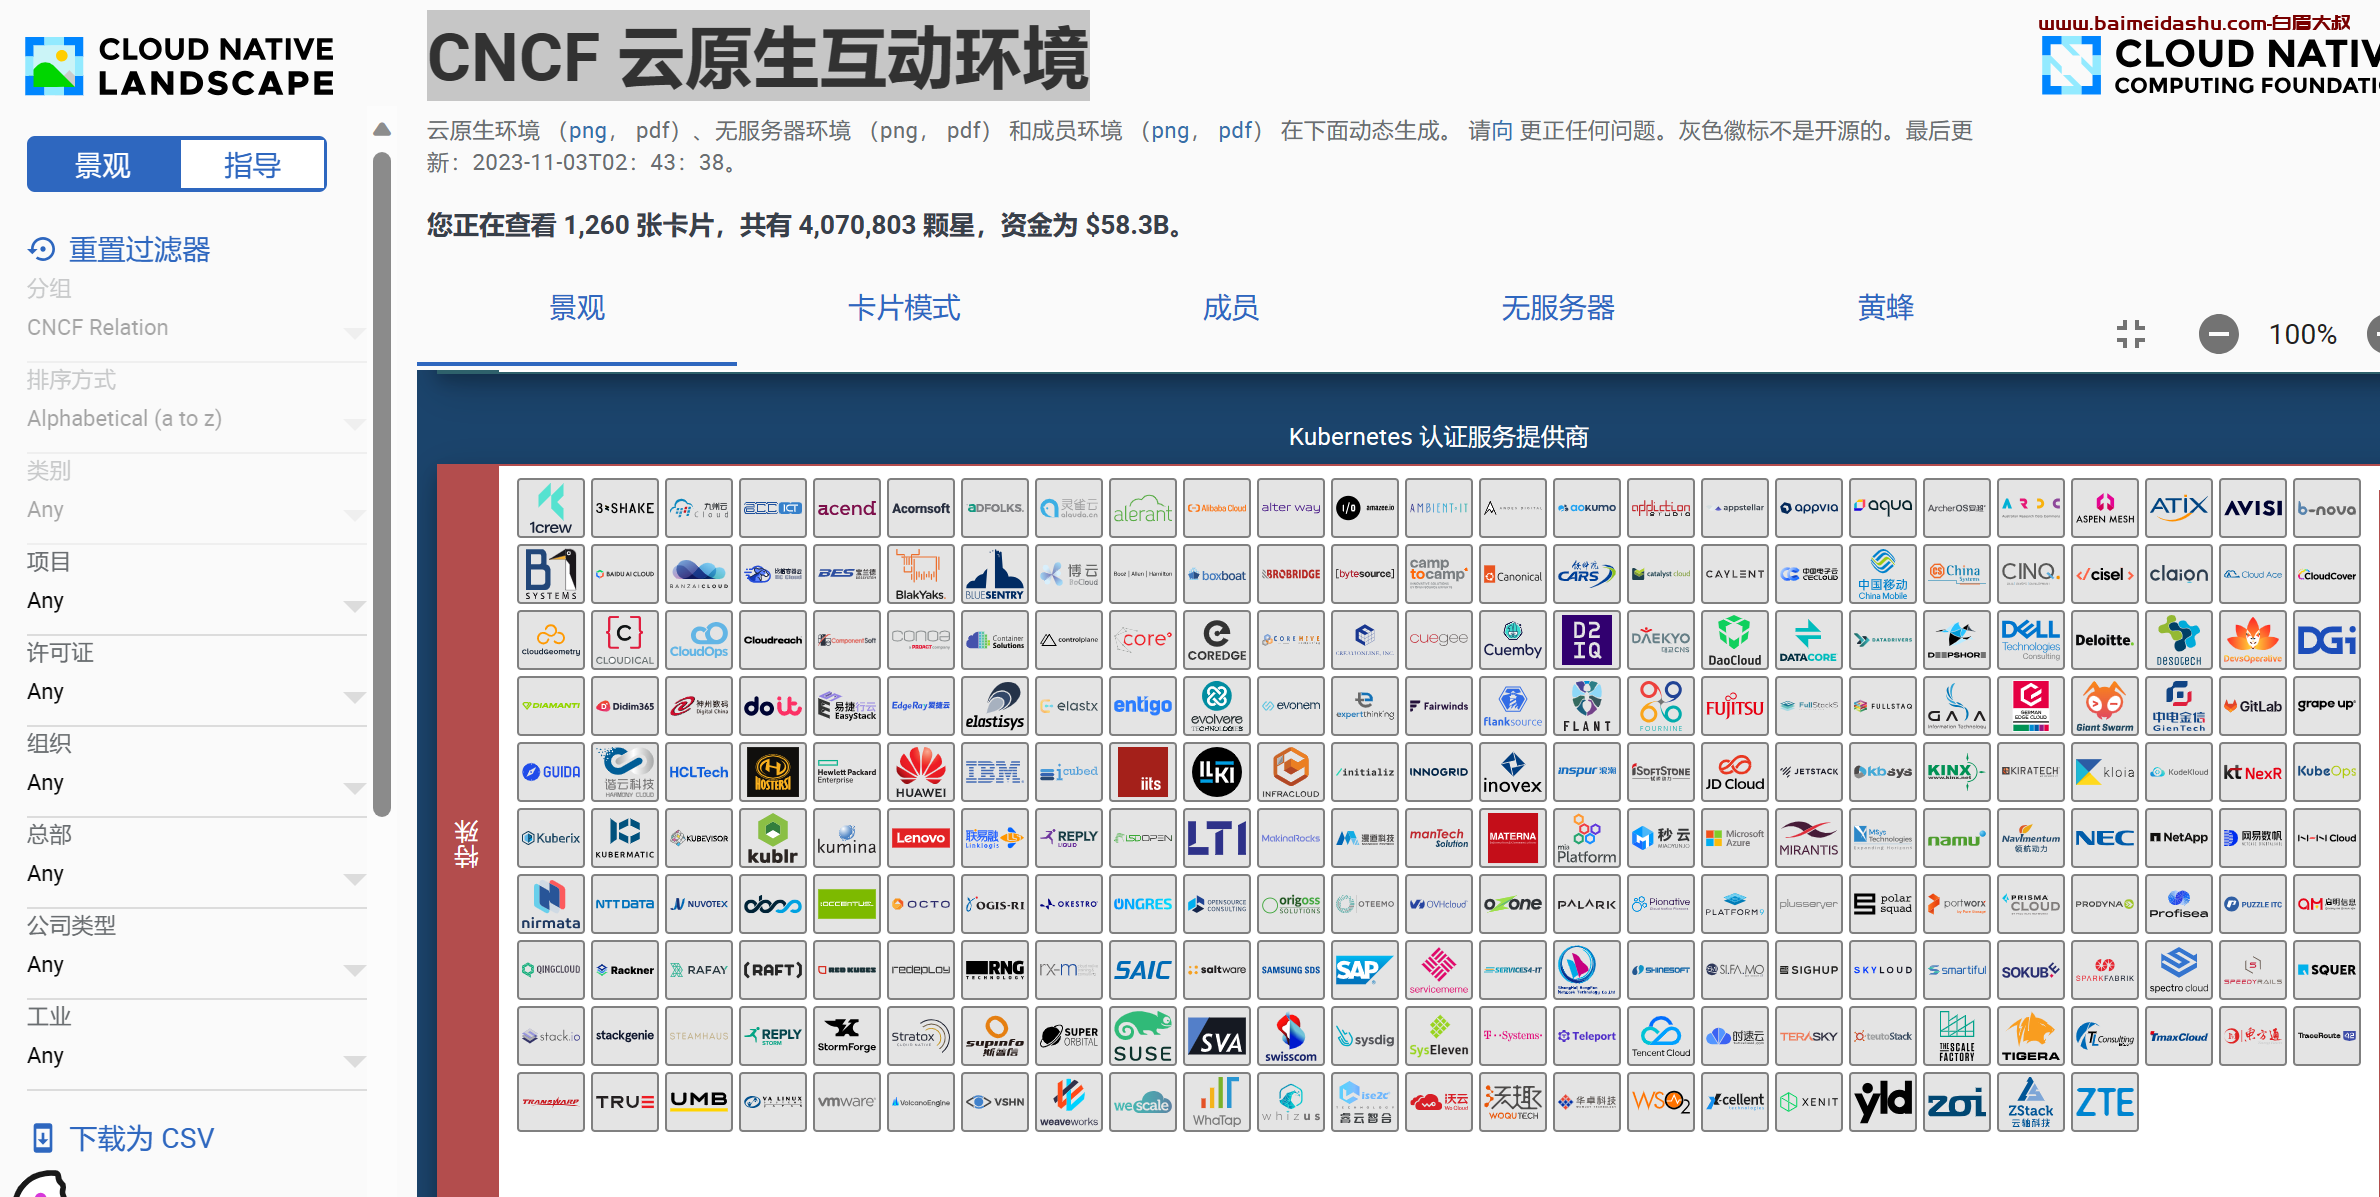Open the Deloitte logo card
This screenshot has height=1197, width=2380.
pos(2105,640)
